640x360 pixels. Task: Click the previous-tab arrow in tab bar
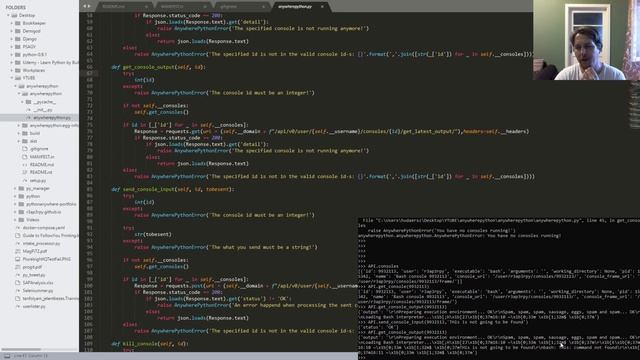84,6
